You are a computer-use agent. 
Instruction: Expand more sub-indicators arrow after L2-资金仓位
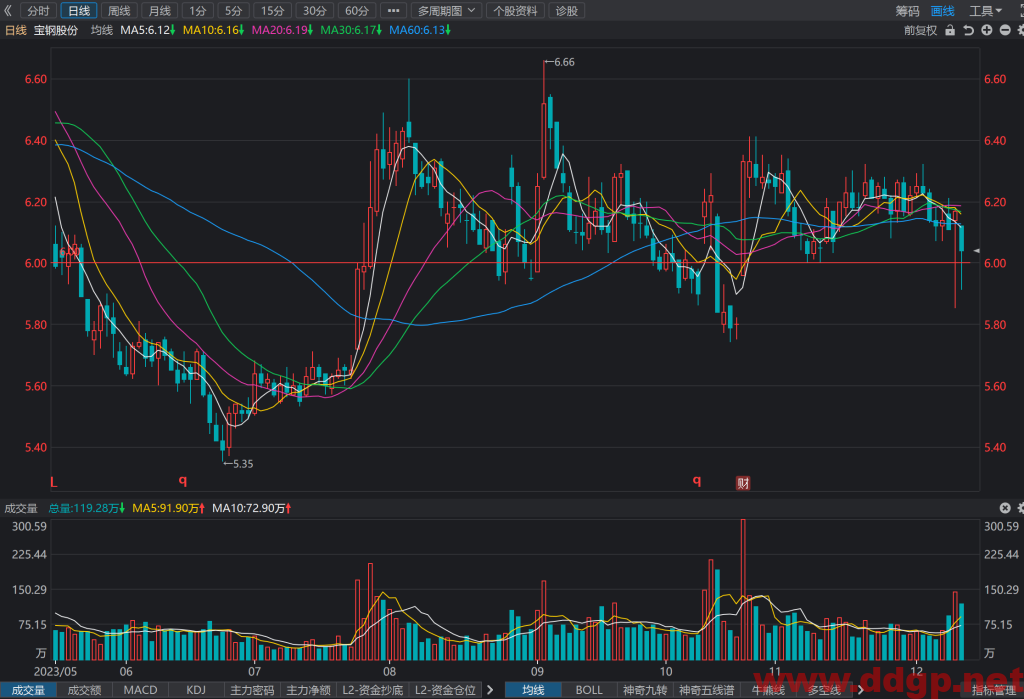tap(490, 689)
